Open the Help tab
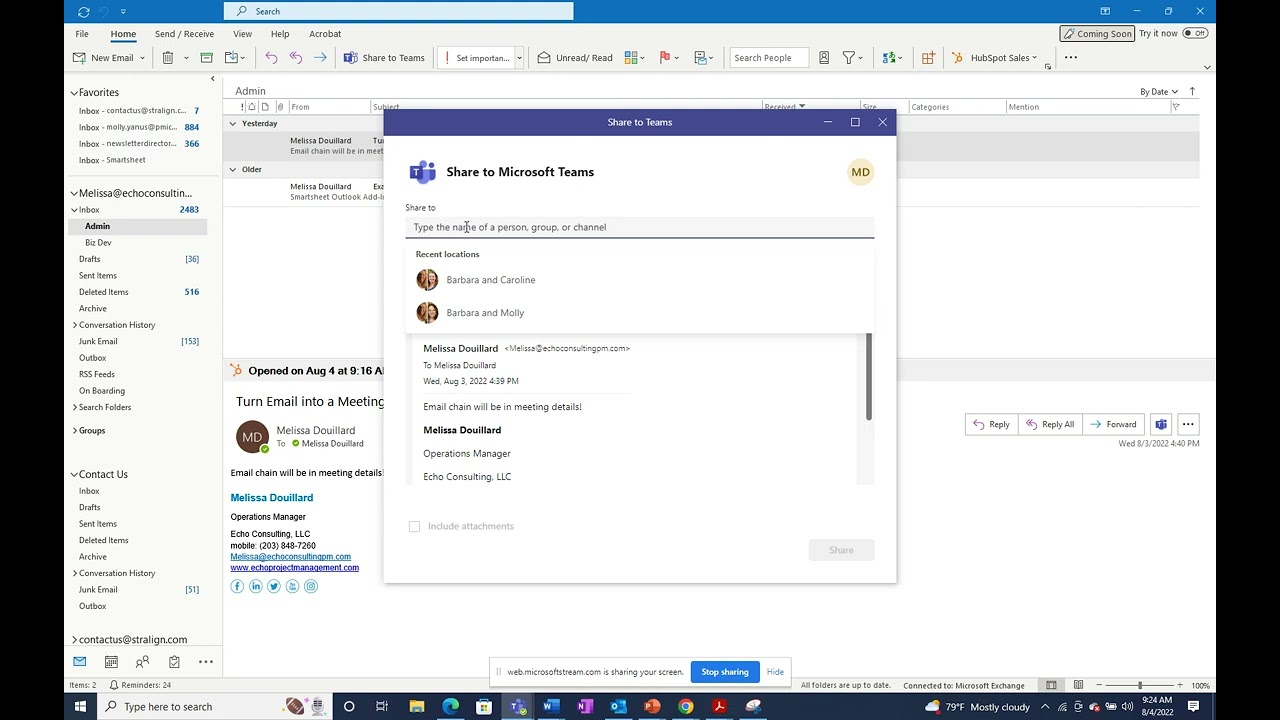This screenshot has height=720, width=1280. (280, 34)
